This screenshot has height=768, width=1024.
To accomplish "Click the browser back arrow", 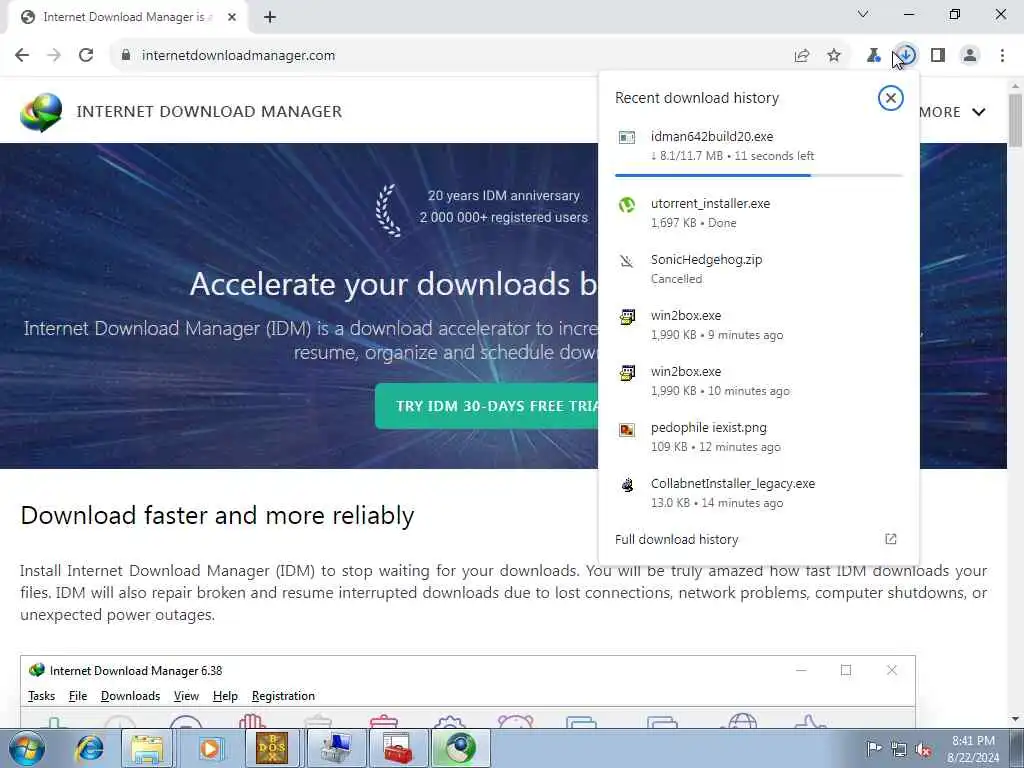I will click(22, 56).
